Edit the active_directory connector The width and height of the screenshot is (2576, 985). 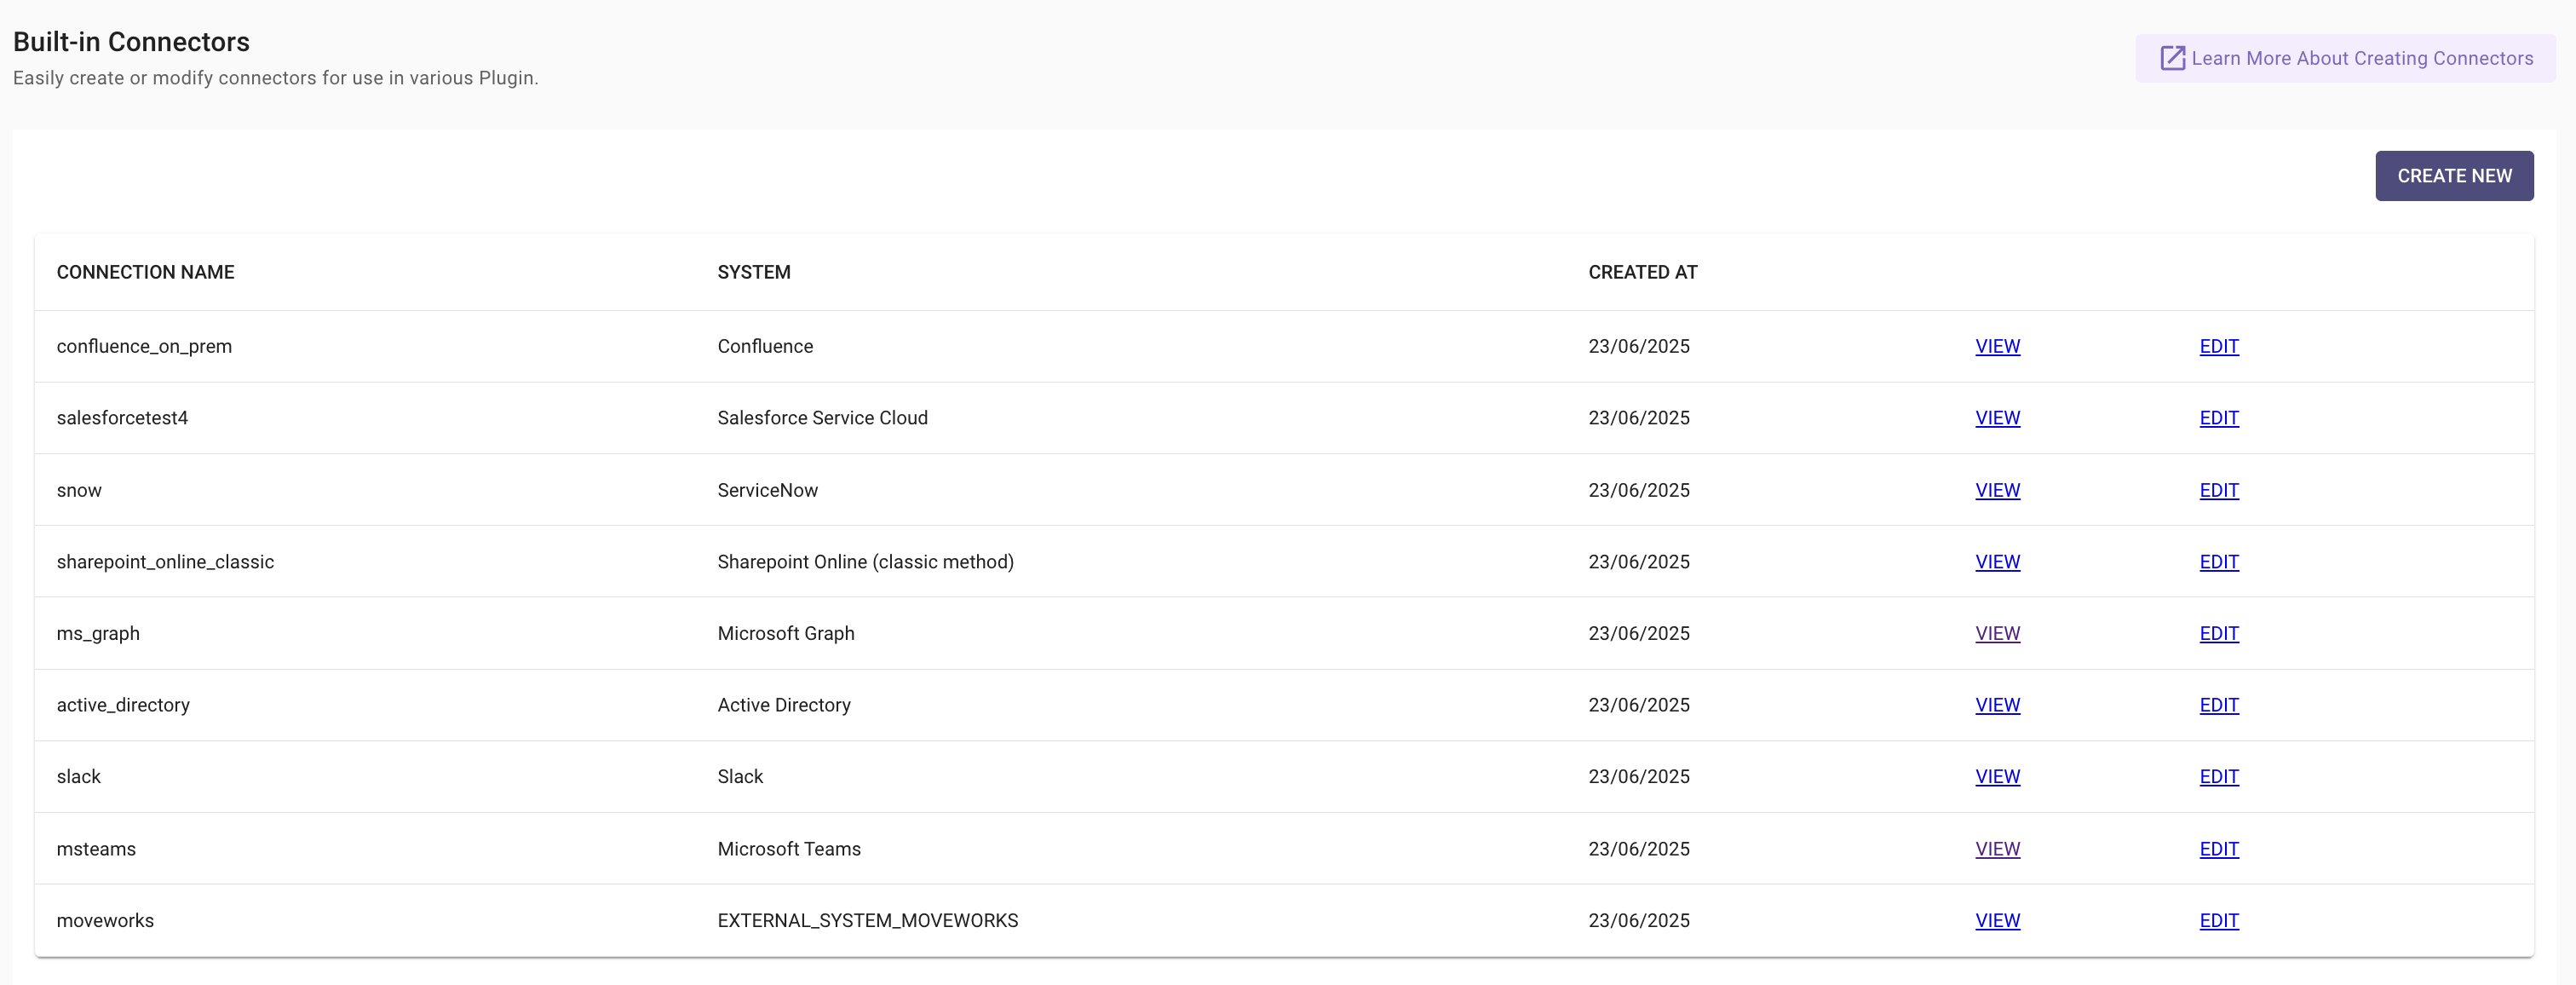(x=2218, y=705)
